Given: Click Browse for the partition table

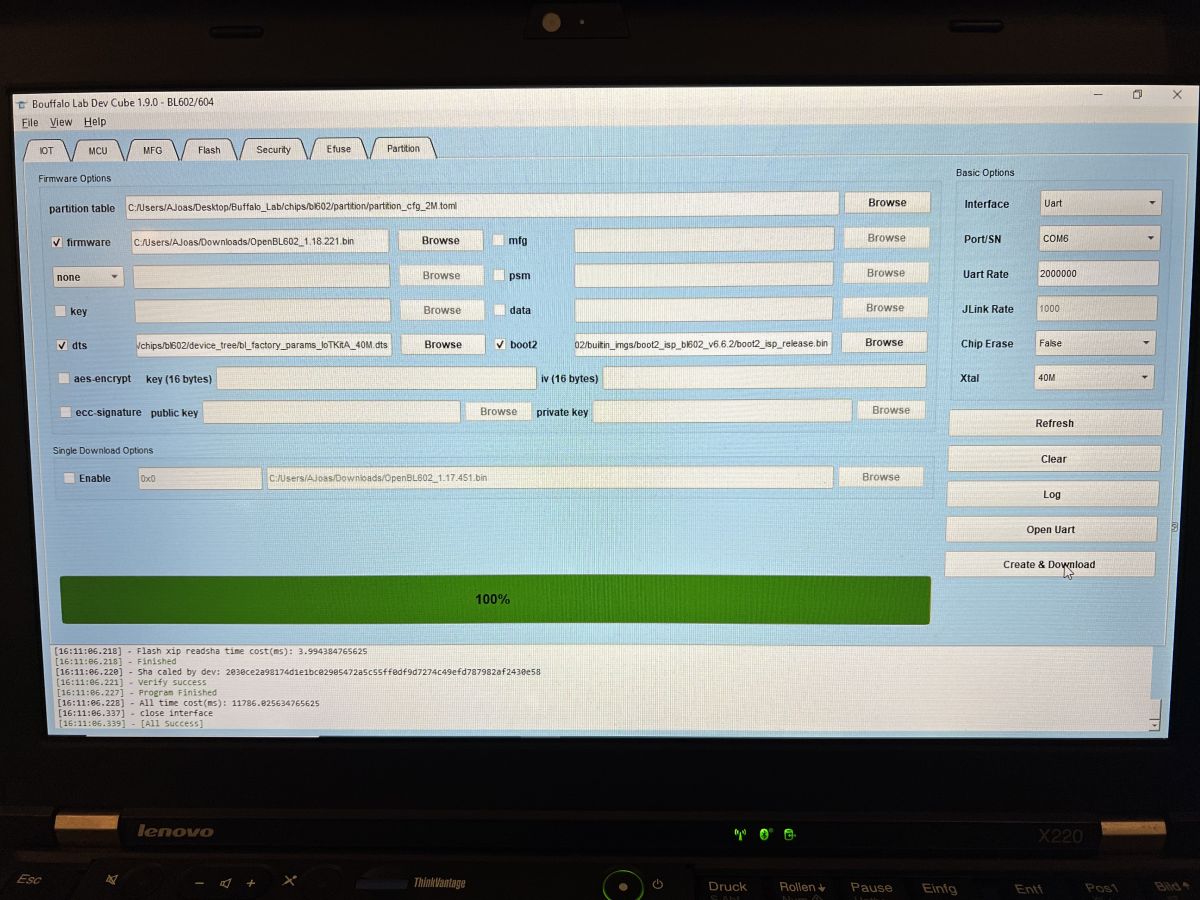Looking at the screenshot, I should click(x=887, y=202).
